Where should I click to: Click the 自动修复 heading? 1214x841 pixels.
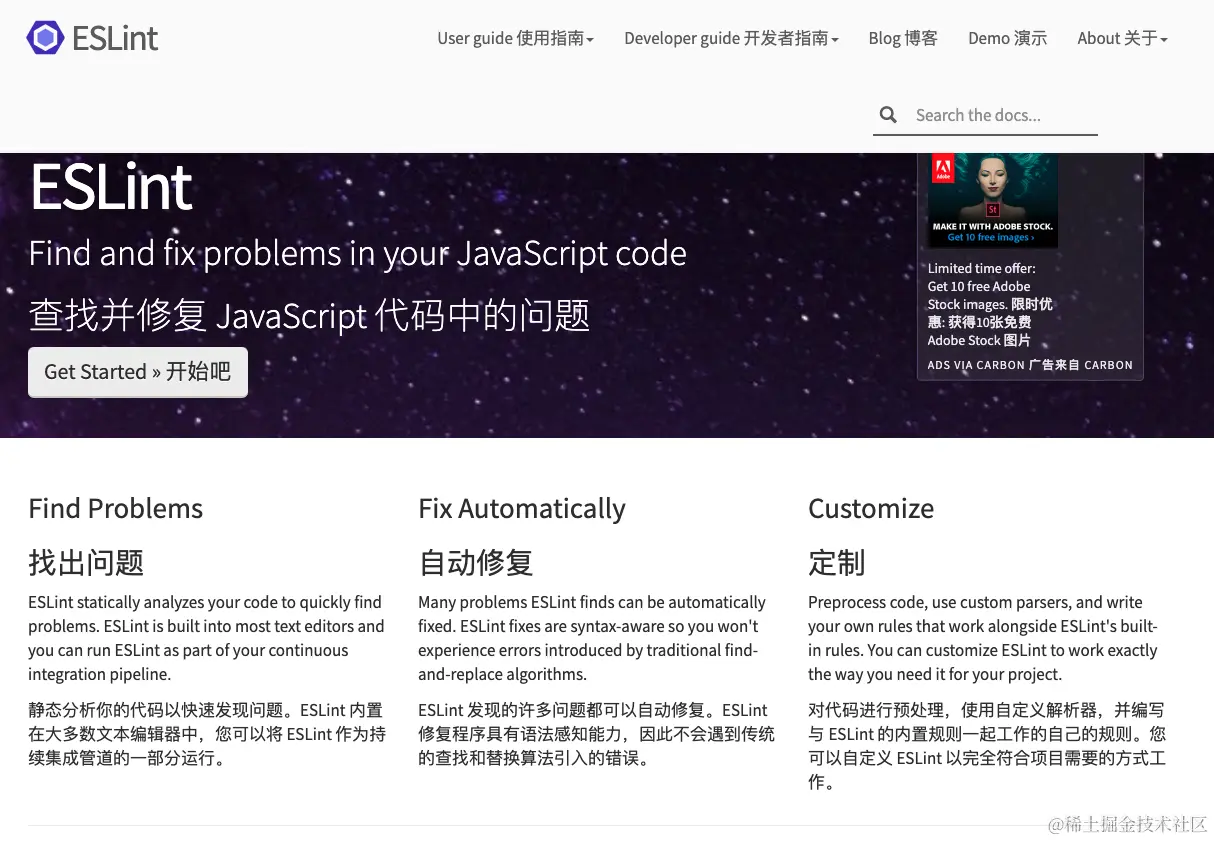tap(476, 562)
